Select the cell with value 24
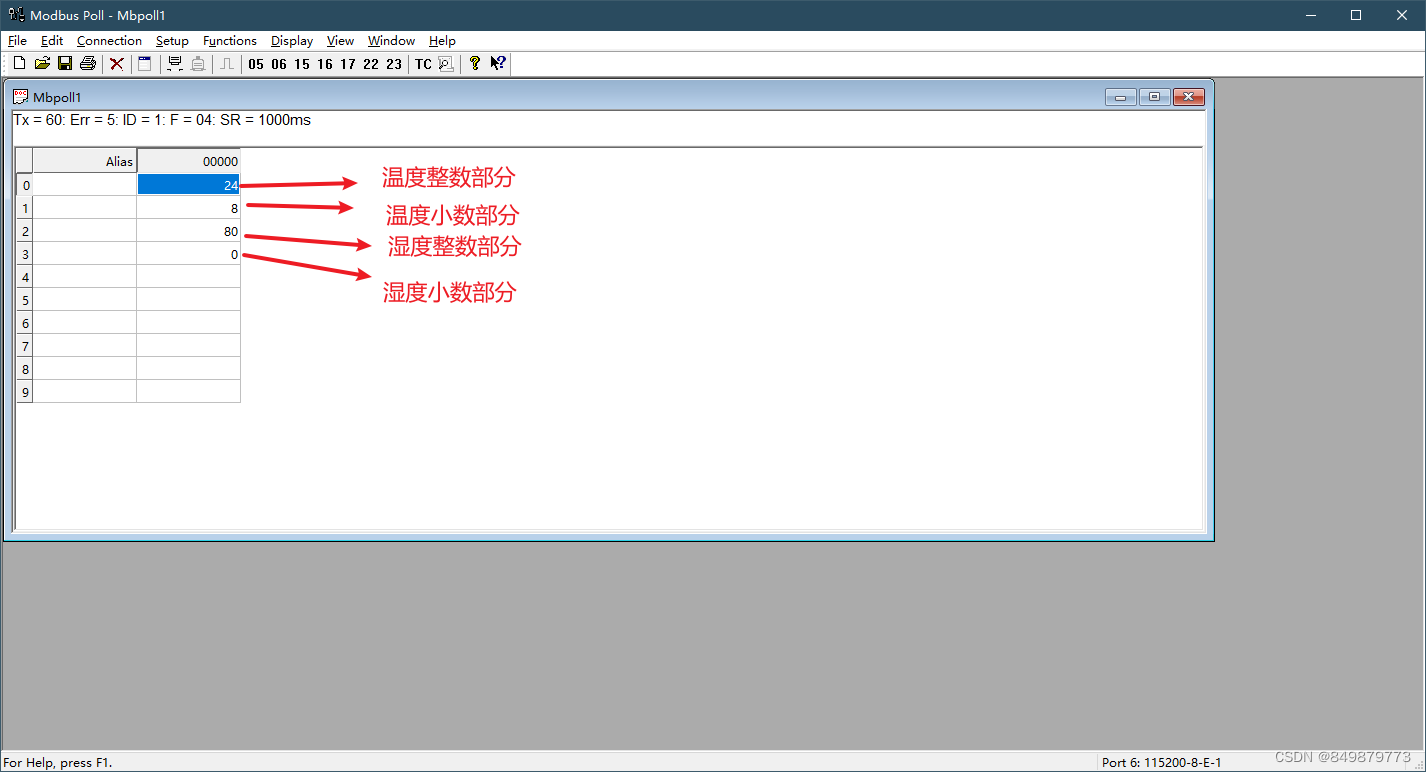This screenshot has width=1426, height=772. point(188,185)
